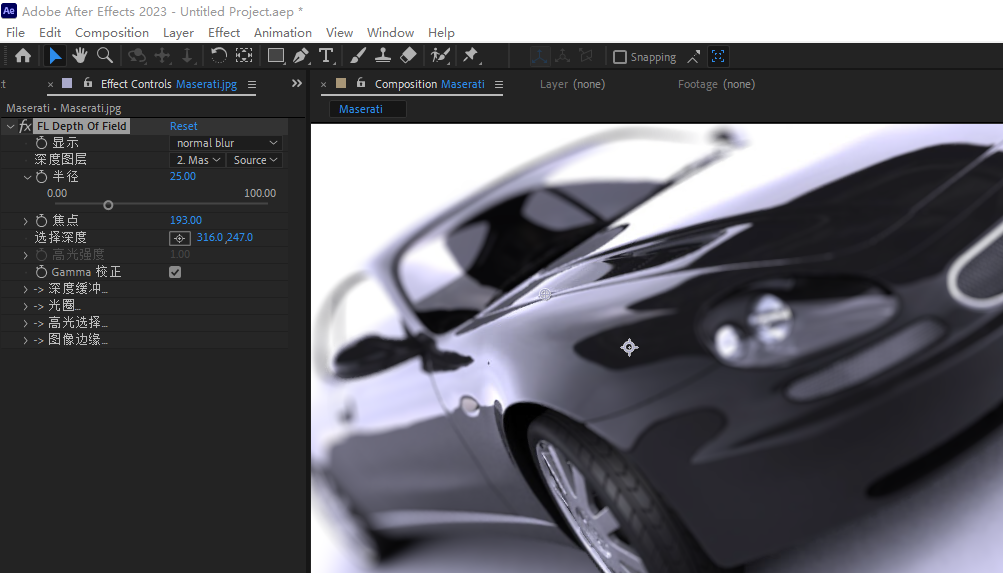The height and width of the screenshot is (573, 1003).
Task: Reset the FL Depth Of Field effect
Action: coord(184,126)
